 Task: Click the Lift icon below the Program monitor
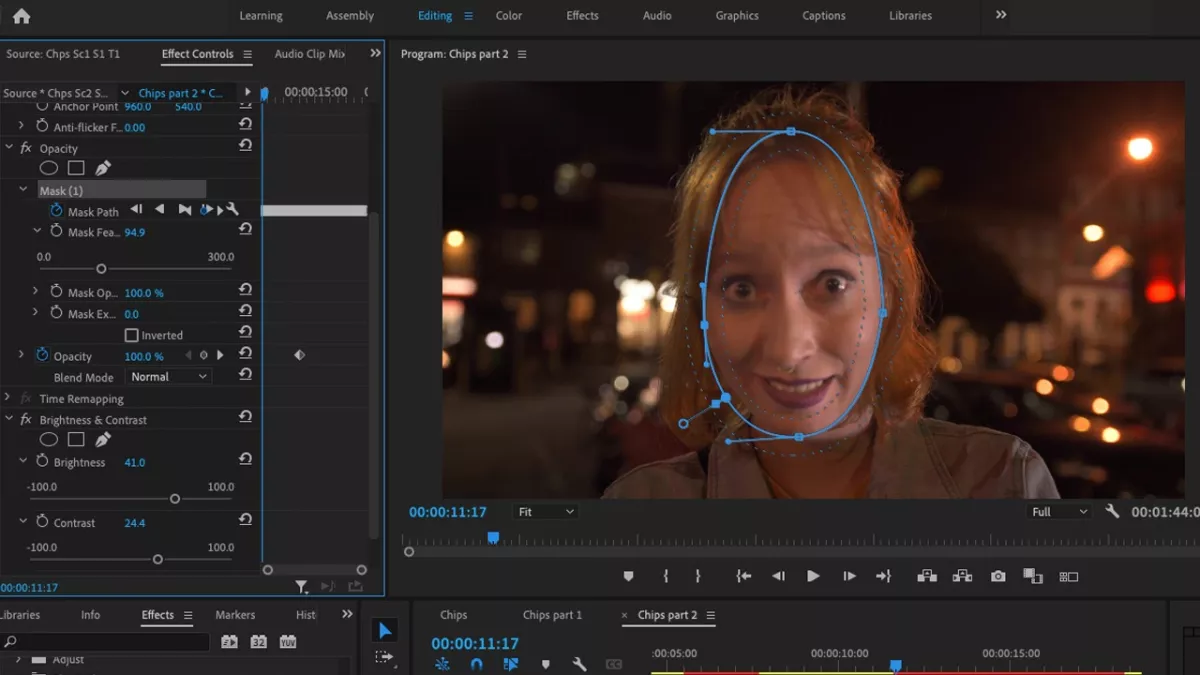926,576
